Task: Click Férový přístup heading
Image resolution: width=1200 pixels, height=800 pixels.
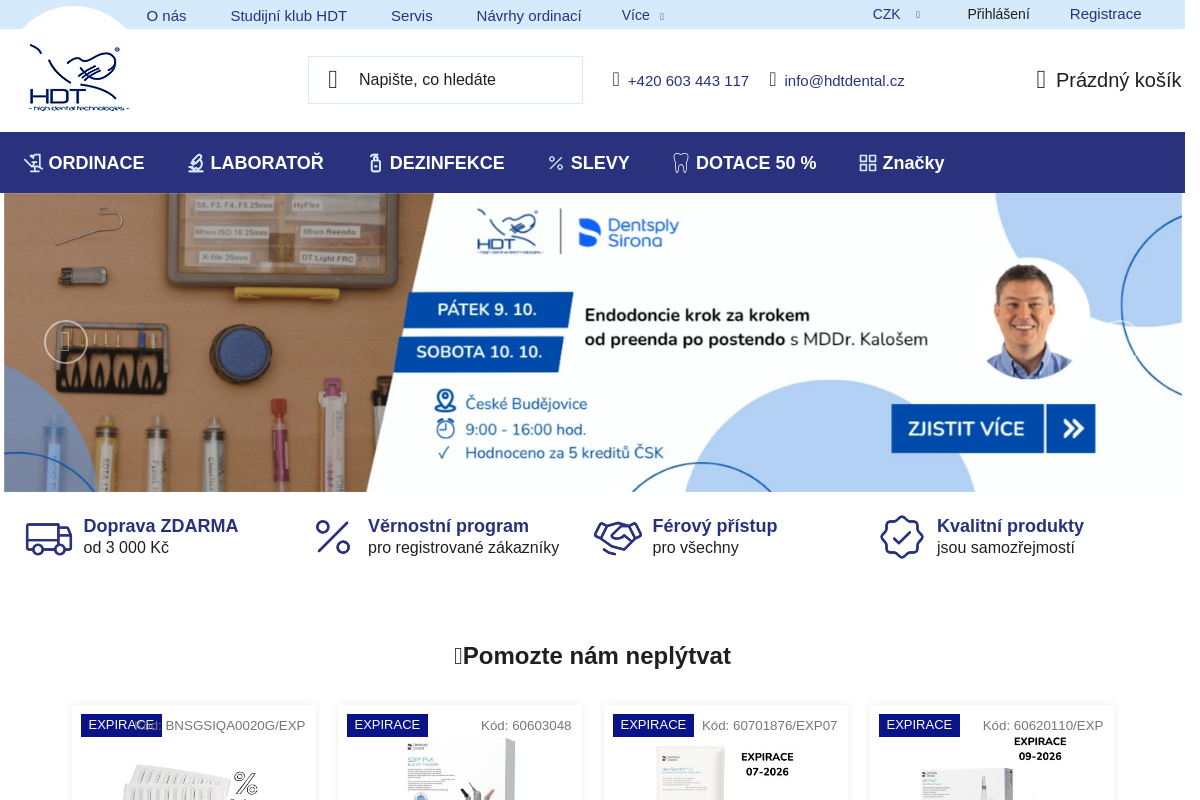Action: pyautogui.click(x=715, y=526)
